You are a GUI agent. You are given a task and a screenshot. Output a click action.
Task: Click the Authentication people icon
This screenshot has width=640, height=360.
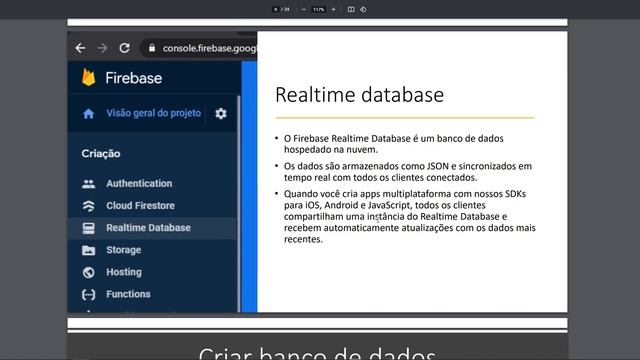click(89, 184)
